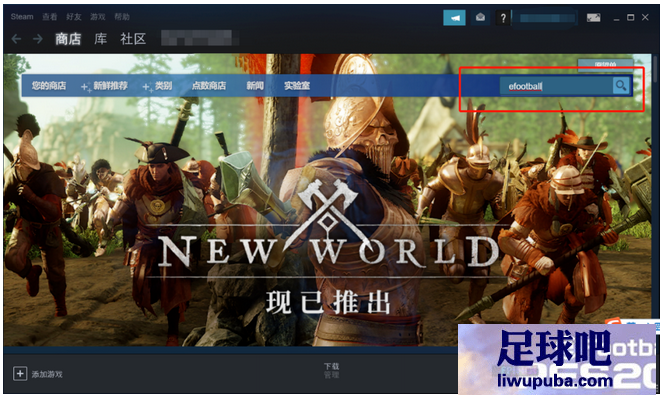The image size is (661, 400).
Task: Open the Steam menu
Action: (22, 17)
